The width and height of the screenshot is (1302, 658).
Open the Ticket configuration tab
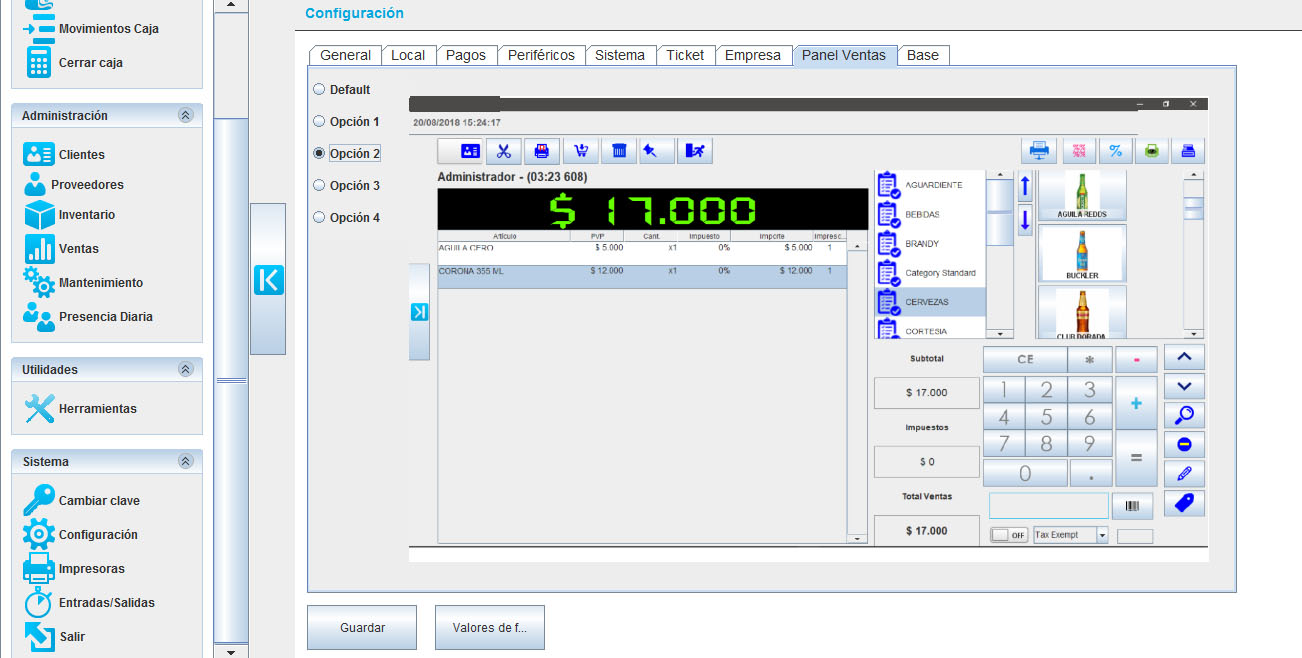point(685,56)
